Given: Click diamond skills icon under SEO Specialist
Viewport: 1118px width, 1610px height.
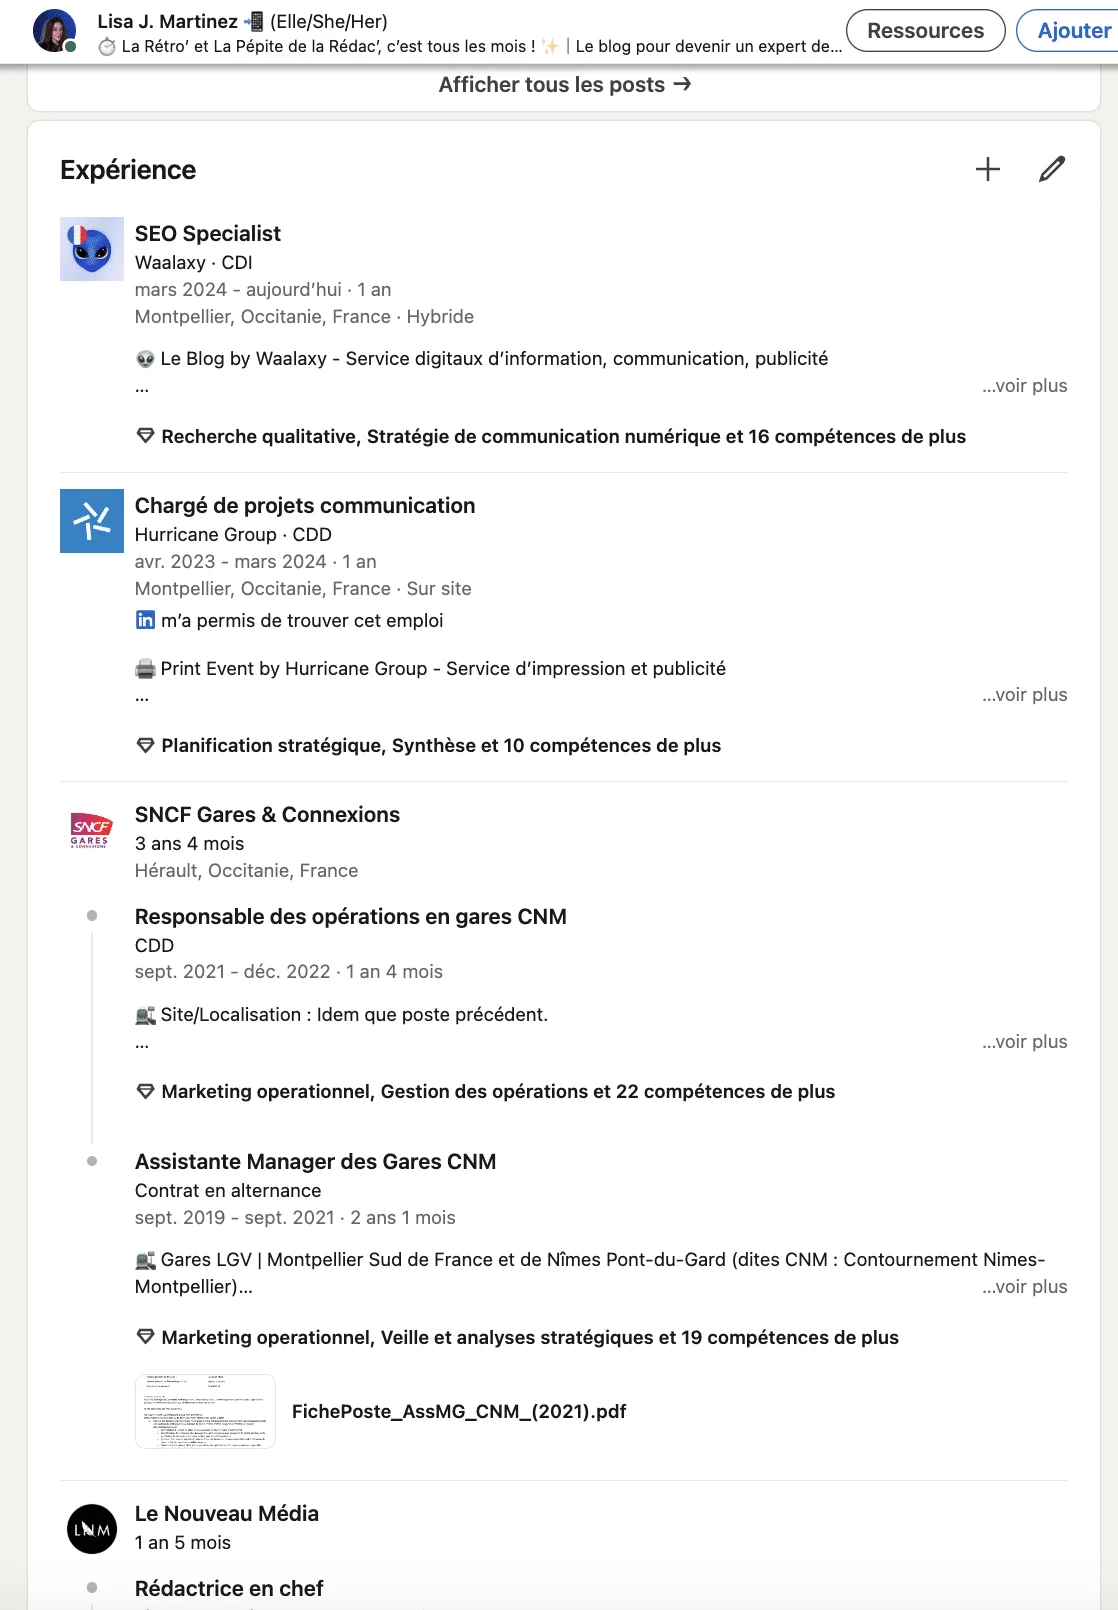Looking at the screenshot, I should click(146, 436).
